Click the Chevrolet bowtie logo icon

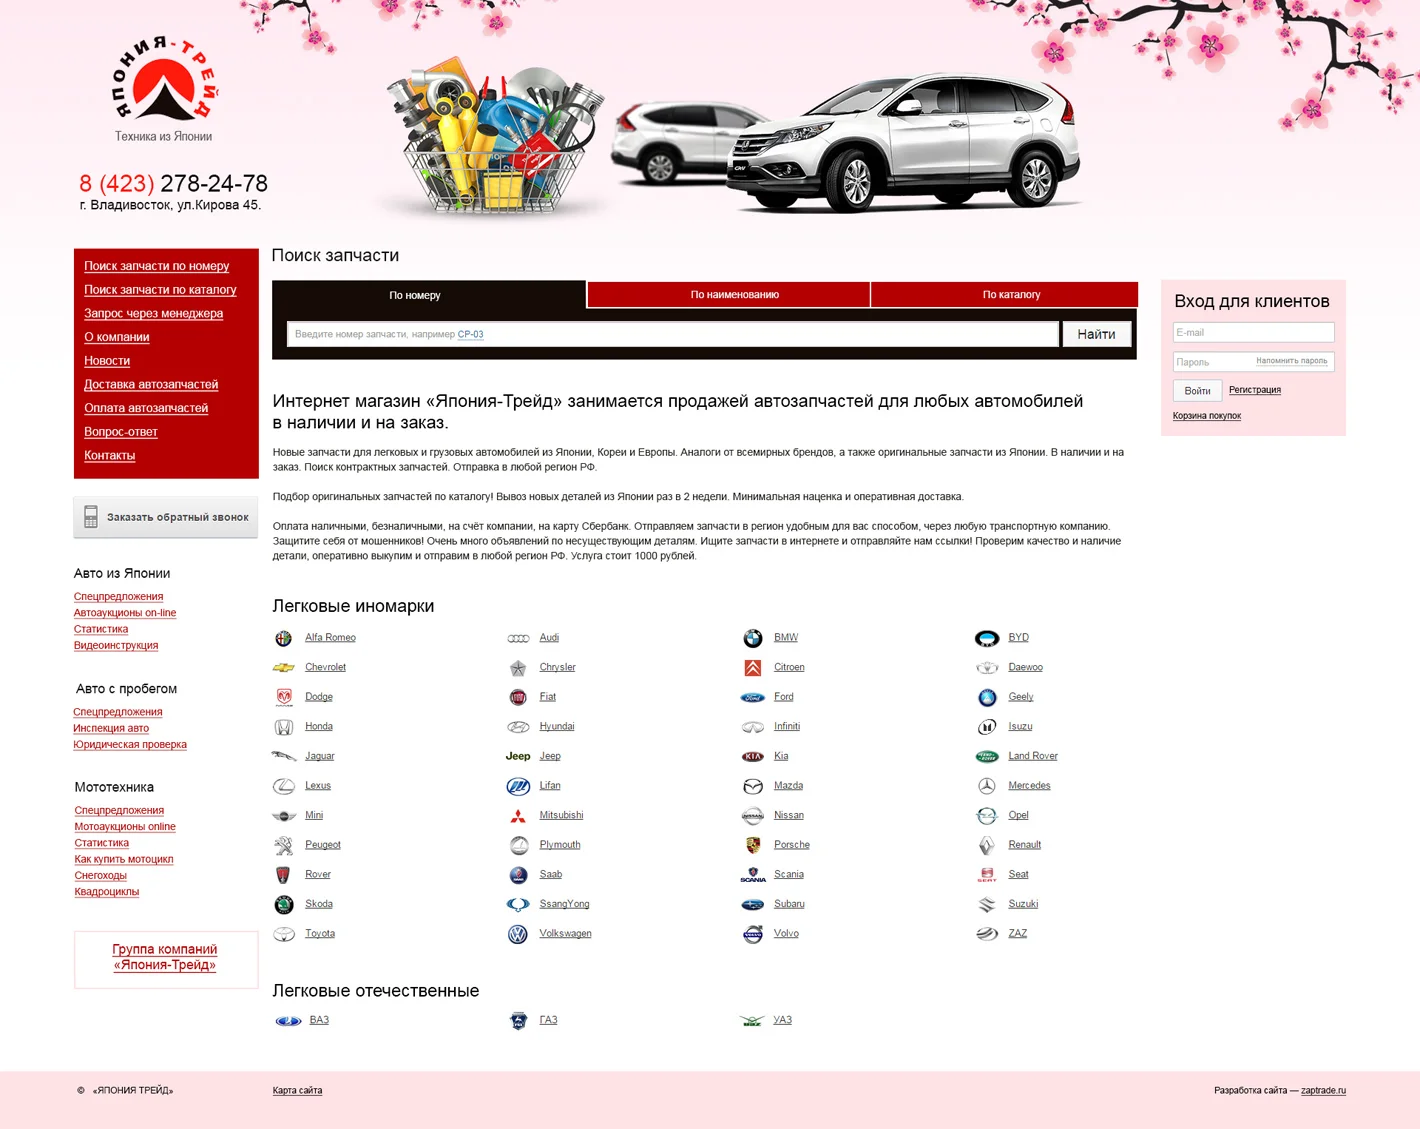click(x=284, y=667)
